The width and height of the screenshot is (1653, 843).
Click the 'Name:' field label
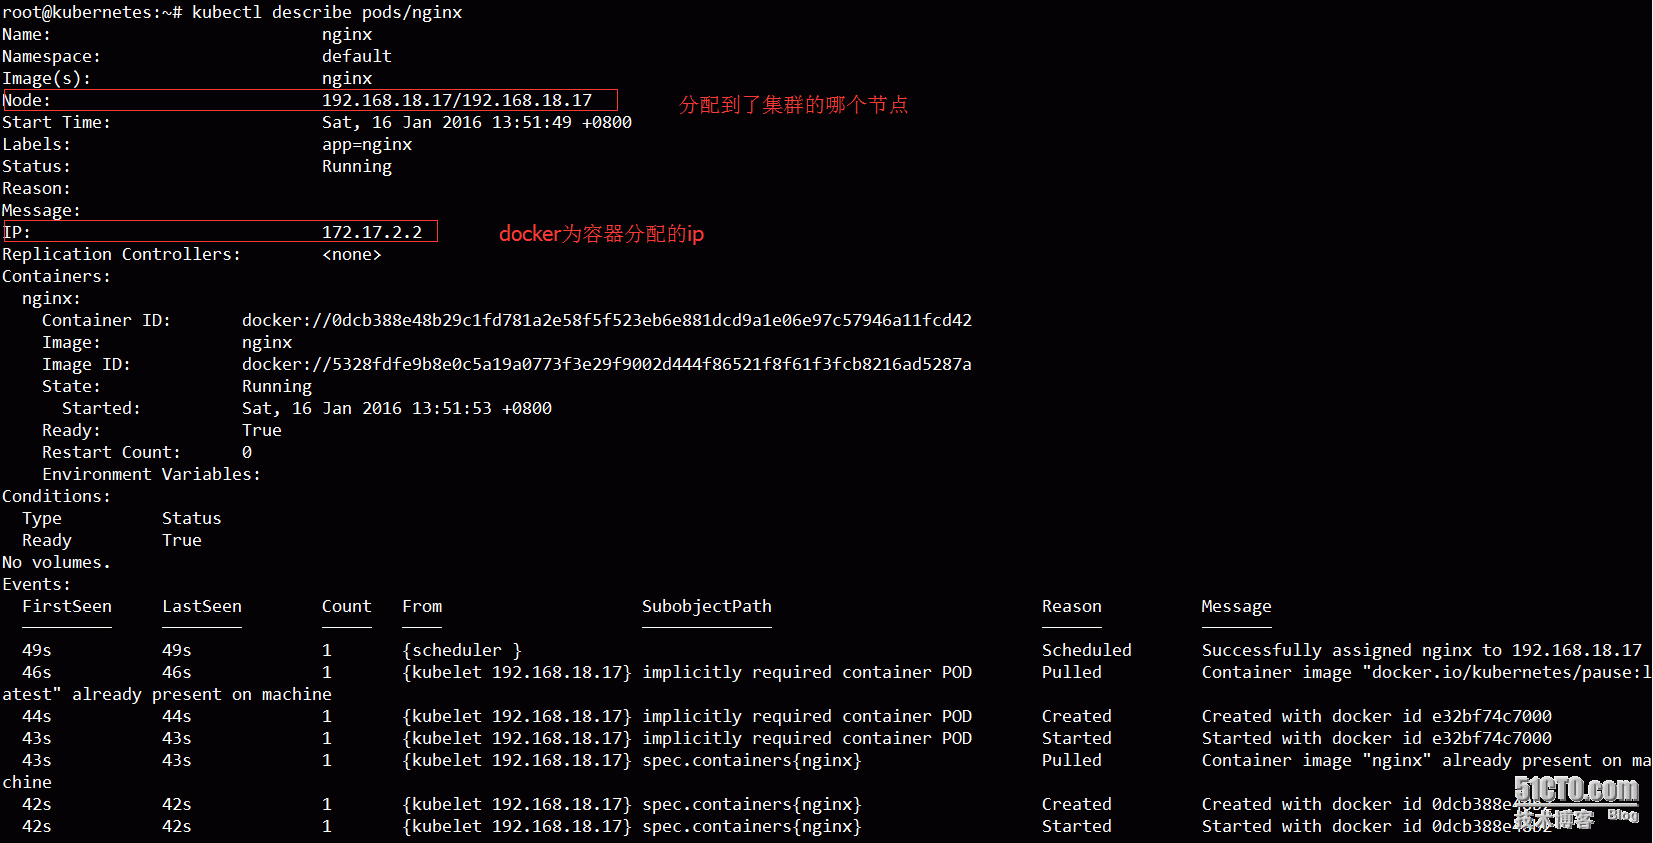[x=26, y=35]
